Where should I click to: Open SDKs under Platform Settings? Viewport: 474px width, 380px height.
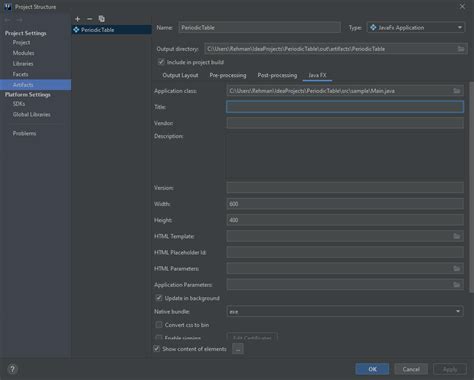19,104
